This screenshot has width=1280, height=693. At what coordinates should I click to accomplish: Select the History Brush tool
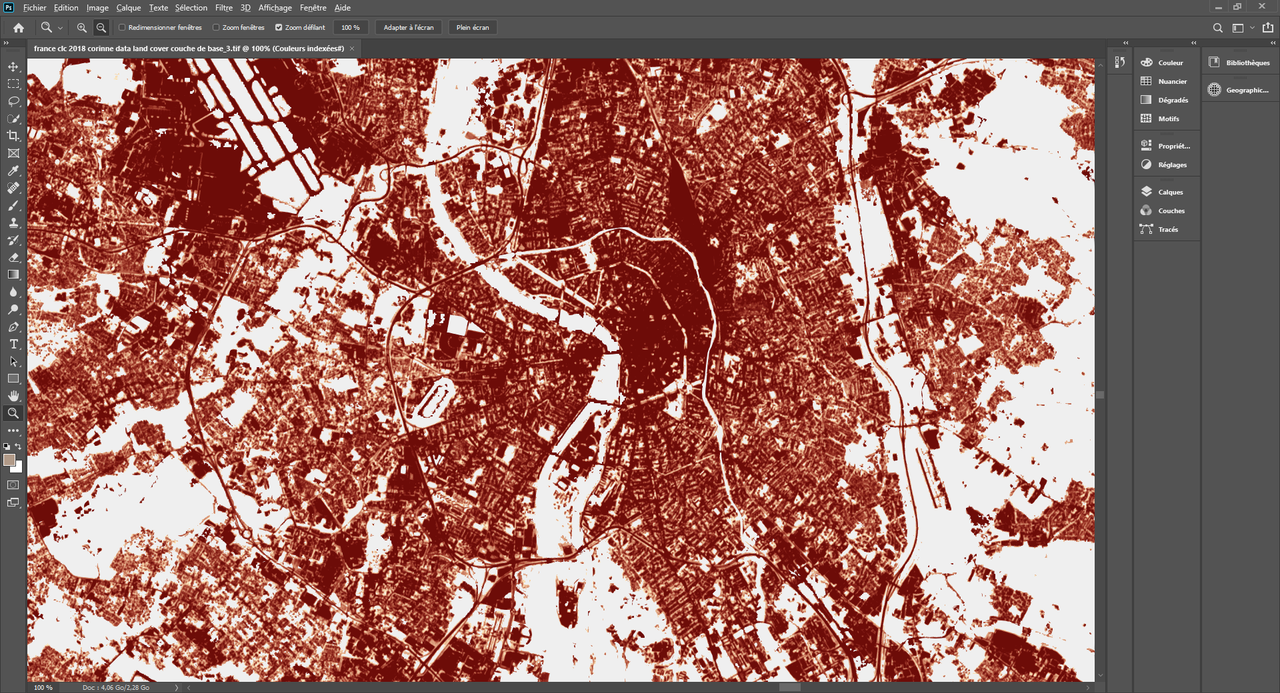point(13,240)
